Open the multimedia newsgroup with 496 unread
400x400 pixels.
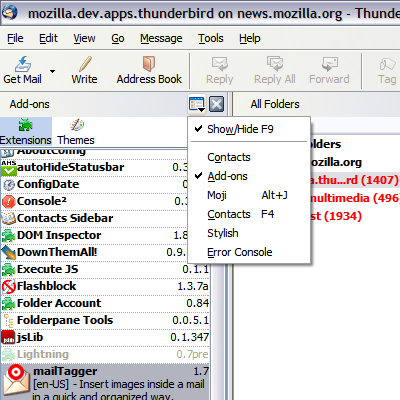point(355,198)
